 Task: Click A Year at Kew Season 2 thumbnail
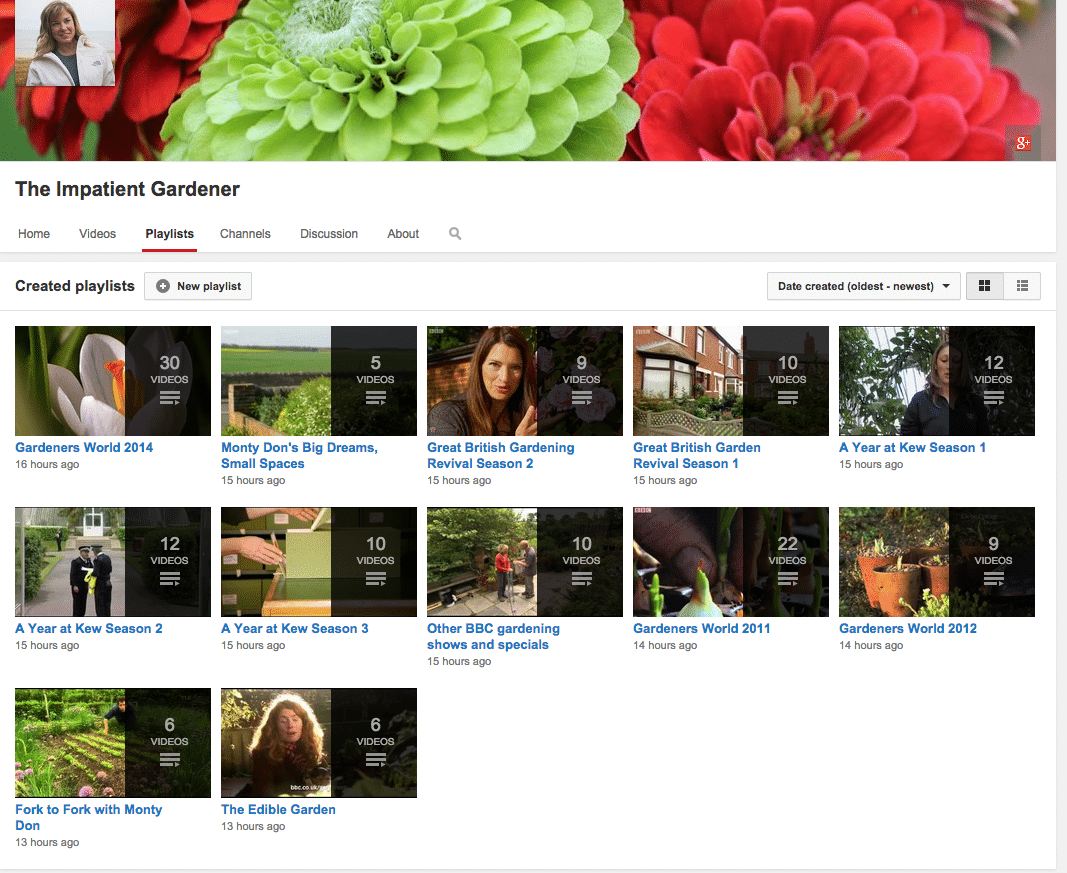[113, 562]
